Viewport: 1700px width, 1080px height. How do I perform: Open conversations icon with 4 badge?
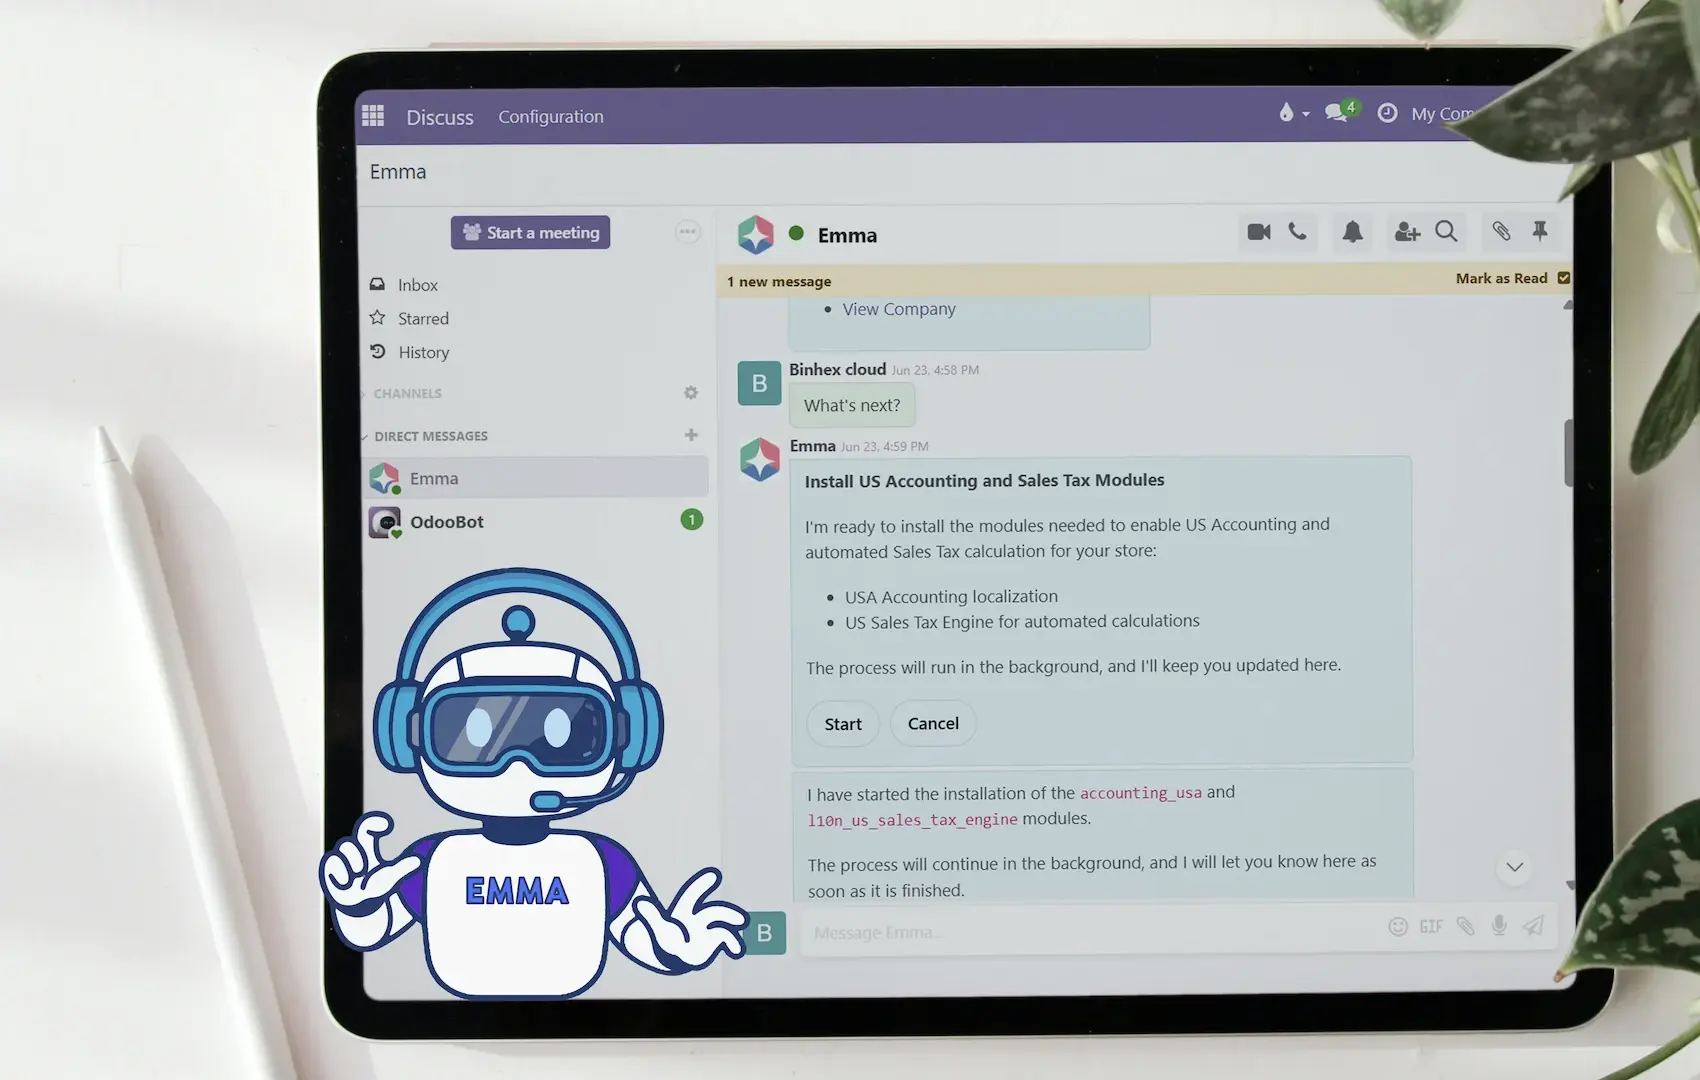click(1337, 112)
